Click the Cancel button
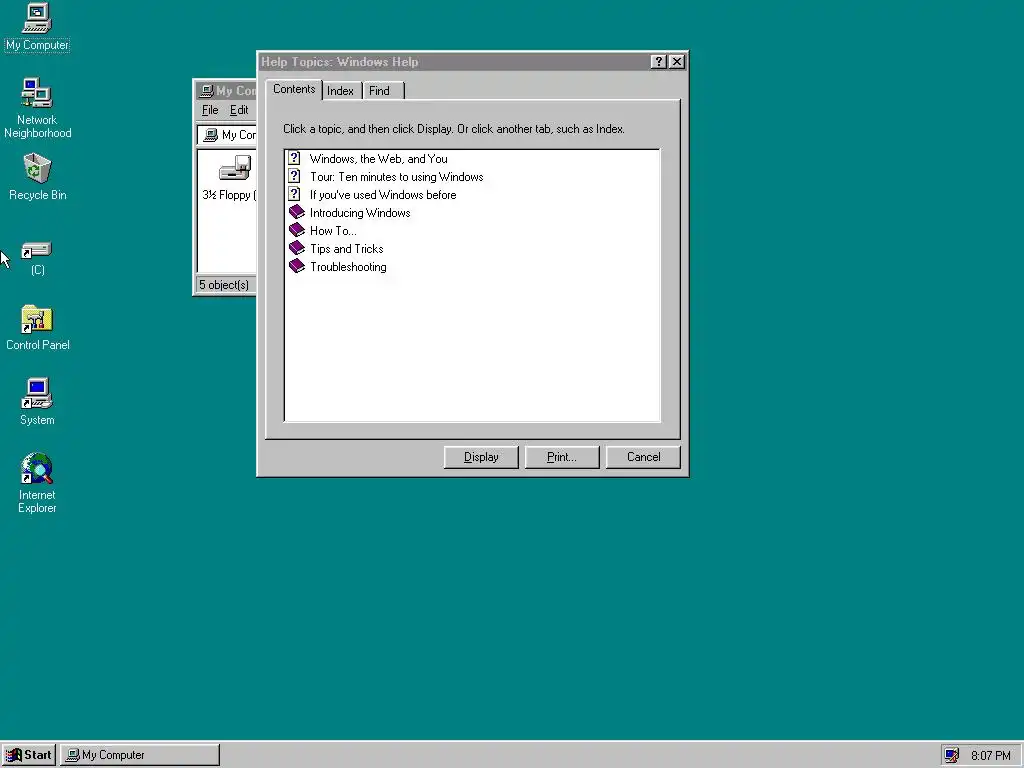The width and height of the screenshot is (1024, 768). click(643, 457)
